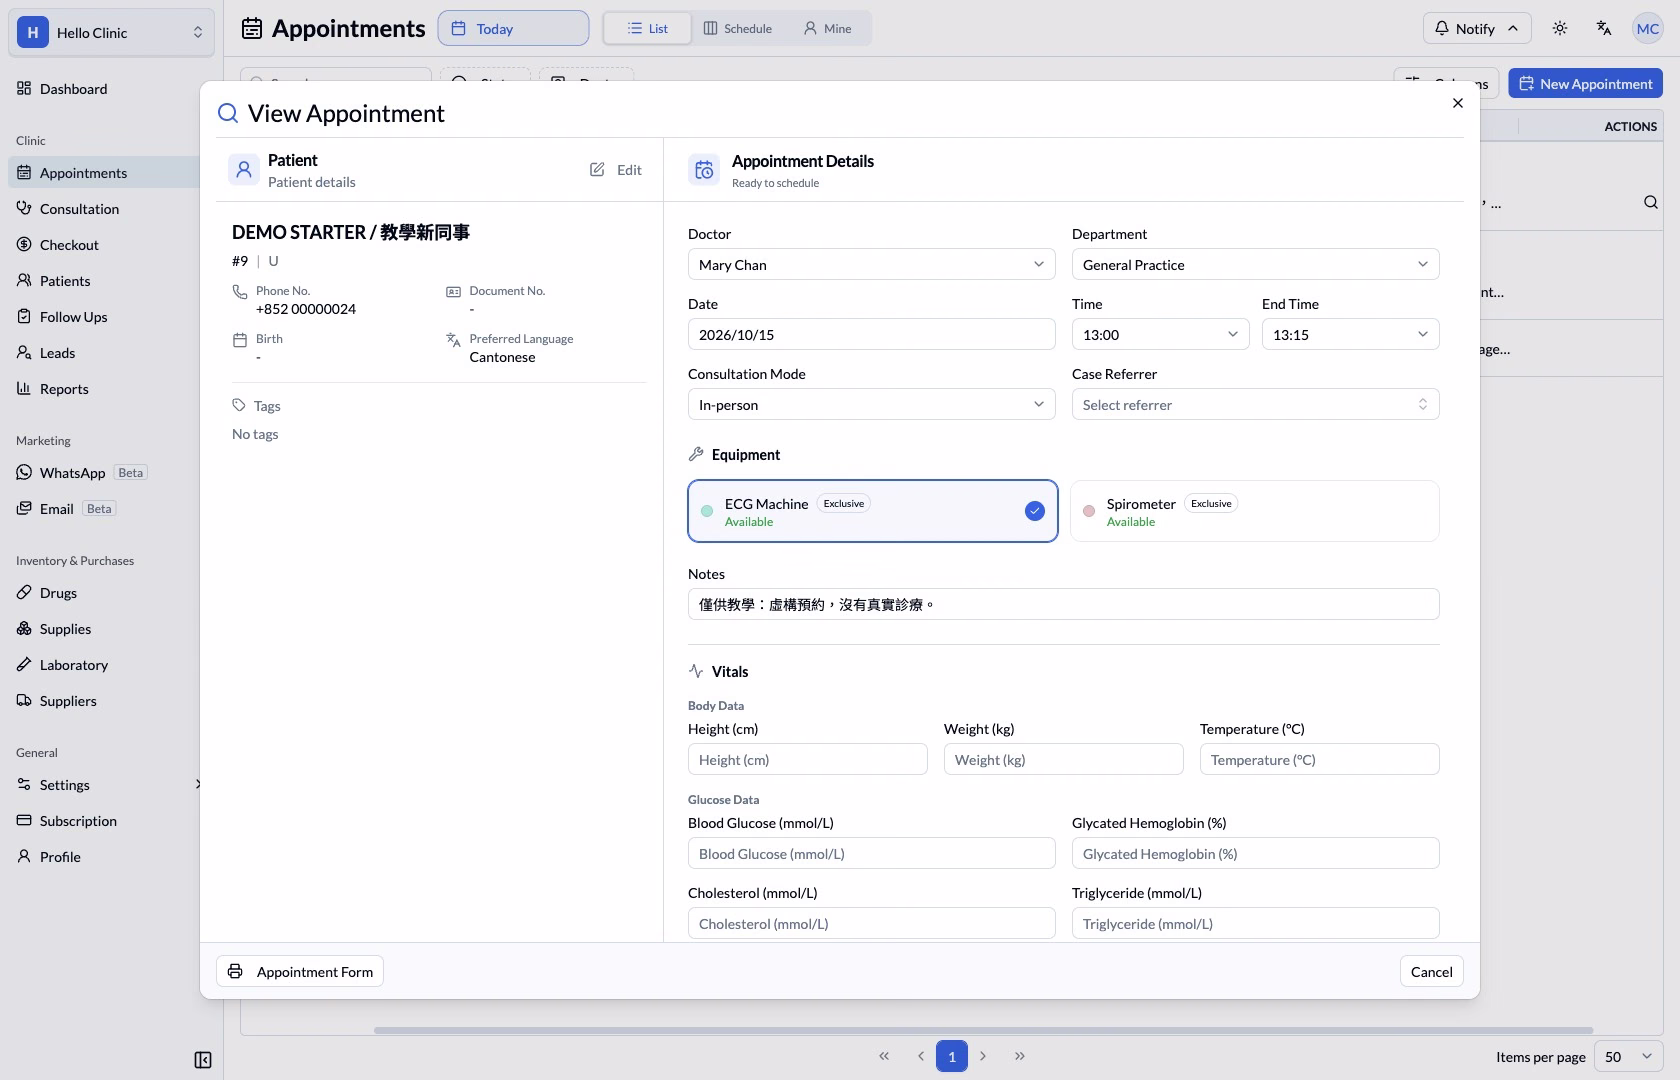Click the Date field showing 2026/10/15
The image size is (1680, 1080).
click(871, 334)
